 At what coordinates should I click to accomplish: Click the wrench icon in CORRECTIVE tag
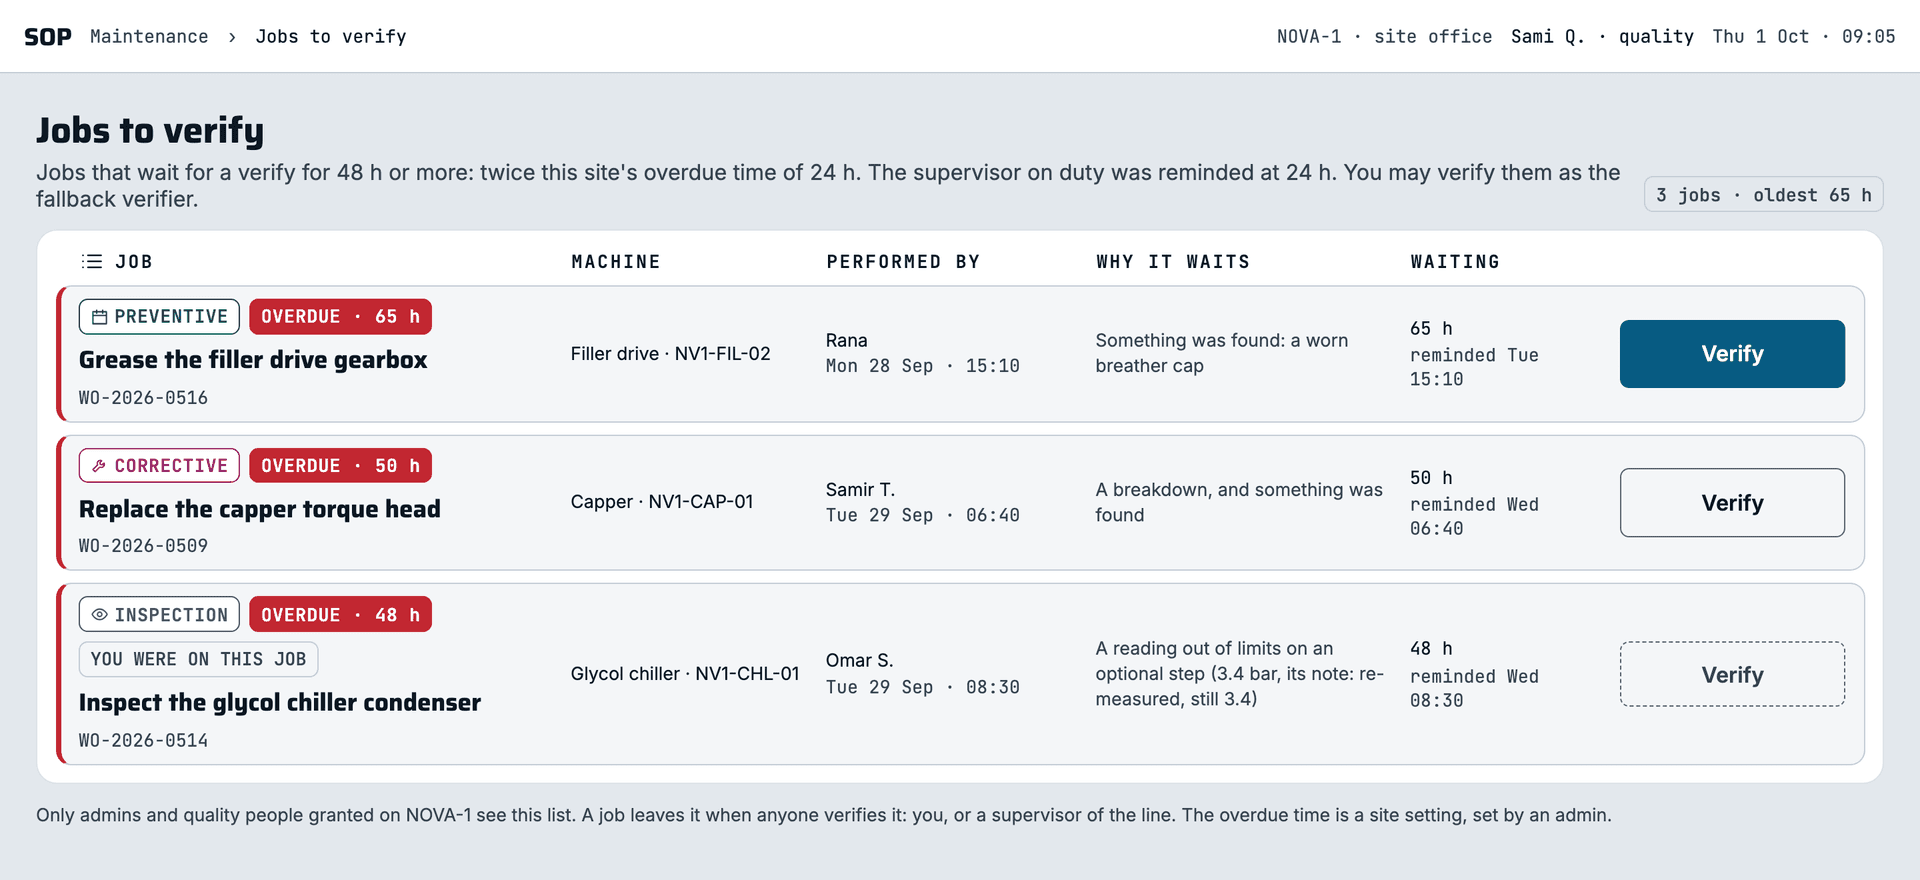click(x=99, y=466)
